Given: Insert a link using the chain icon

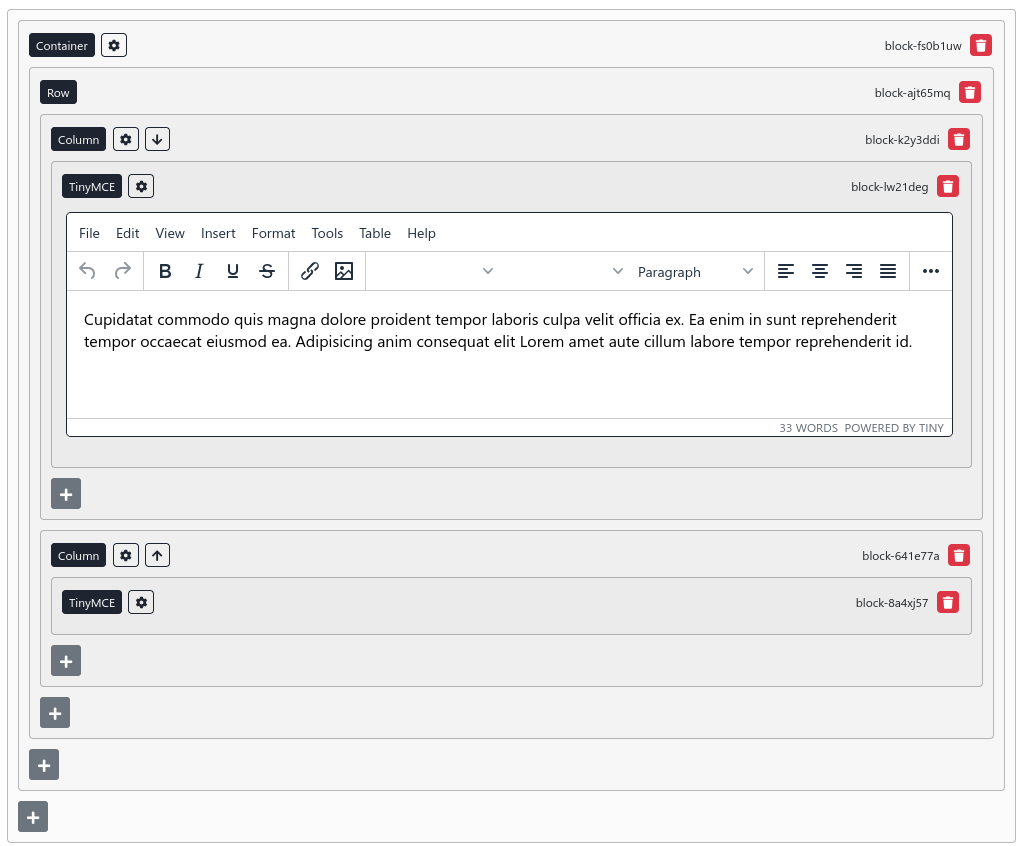Looking at the screenshot, I should [x=310, y=271].
